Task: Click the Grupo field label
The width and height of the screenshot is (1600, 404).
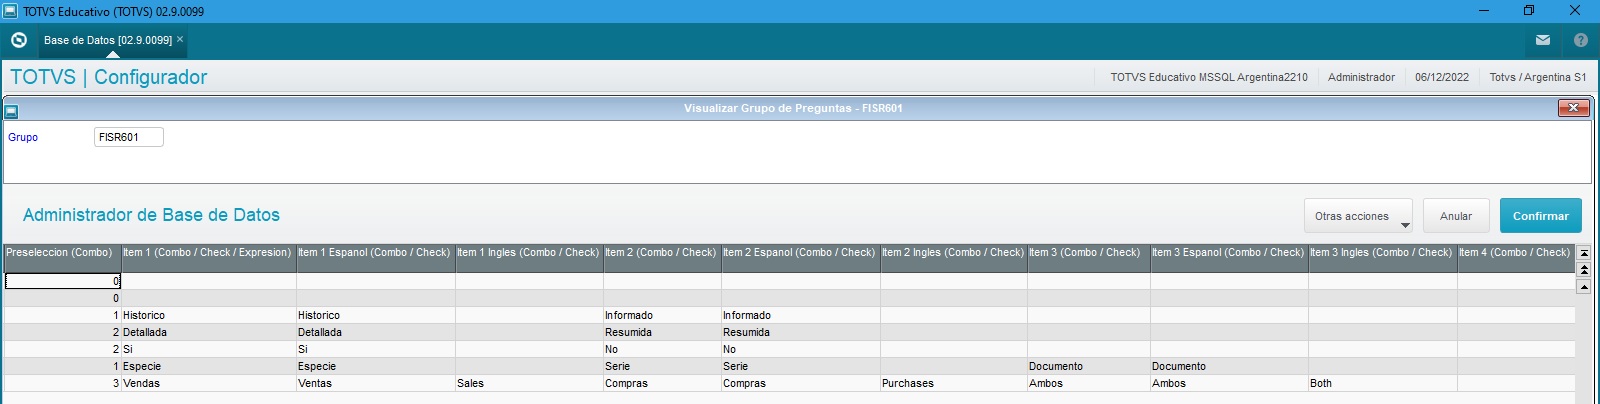Action: click(23, 137)
